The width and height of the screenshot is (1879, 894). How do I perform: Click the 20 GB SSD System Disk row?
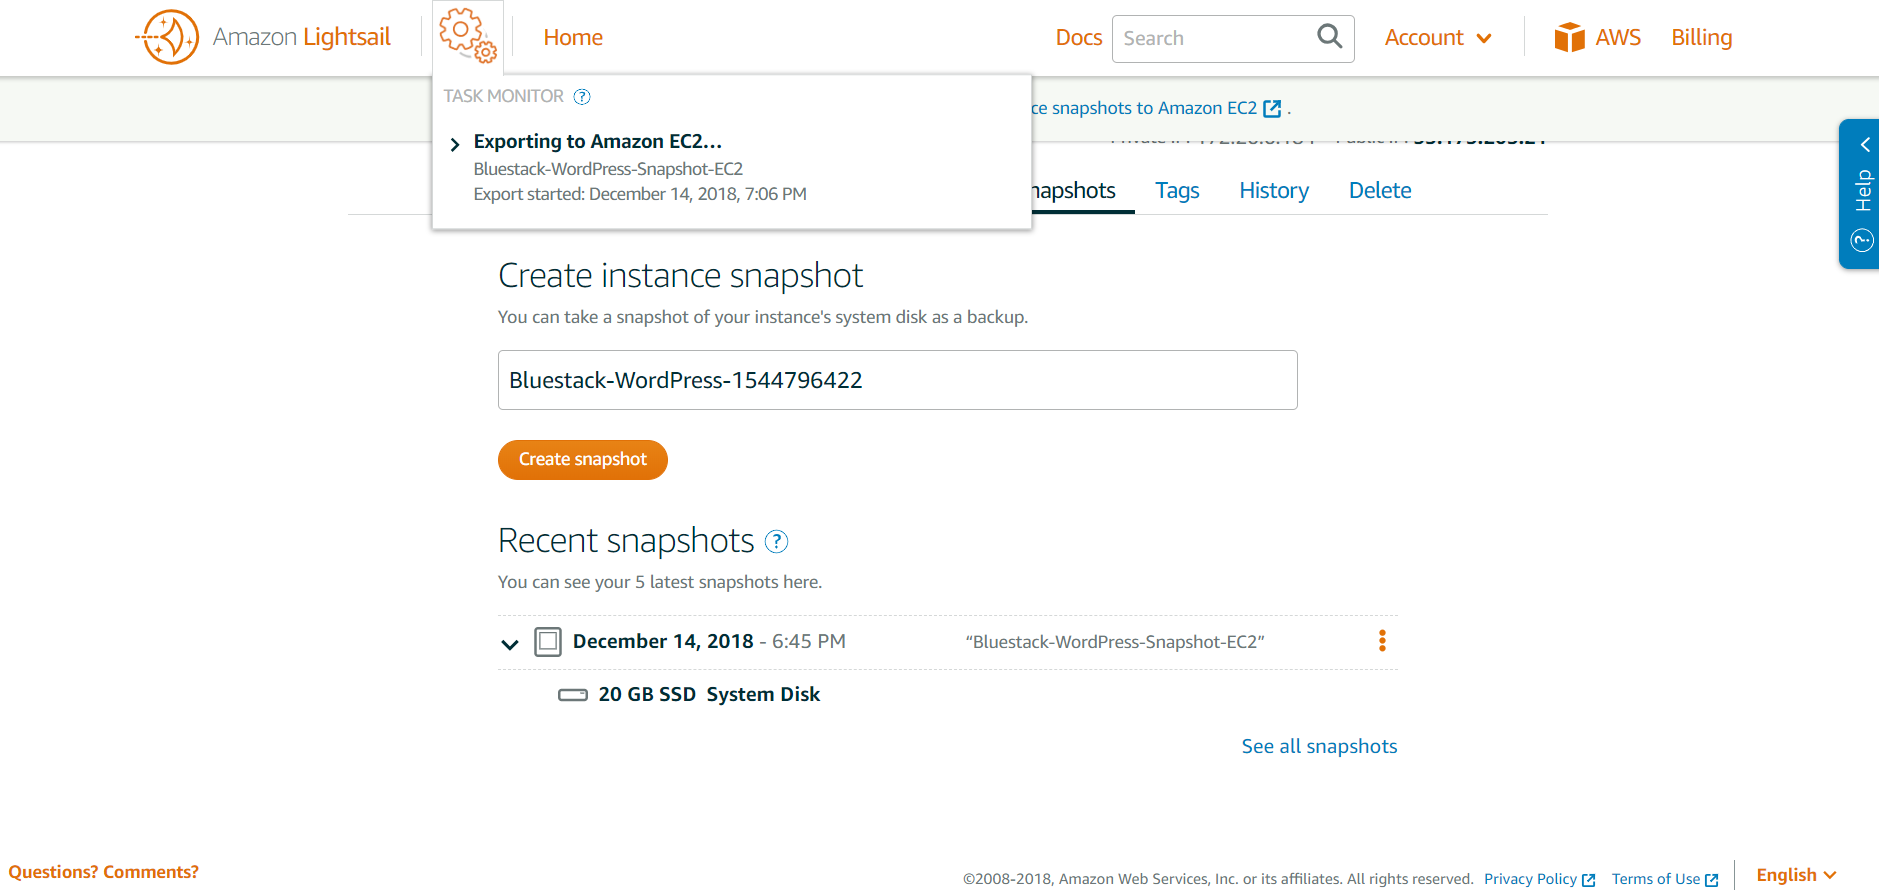(689, 695)
